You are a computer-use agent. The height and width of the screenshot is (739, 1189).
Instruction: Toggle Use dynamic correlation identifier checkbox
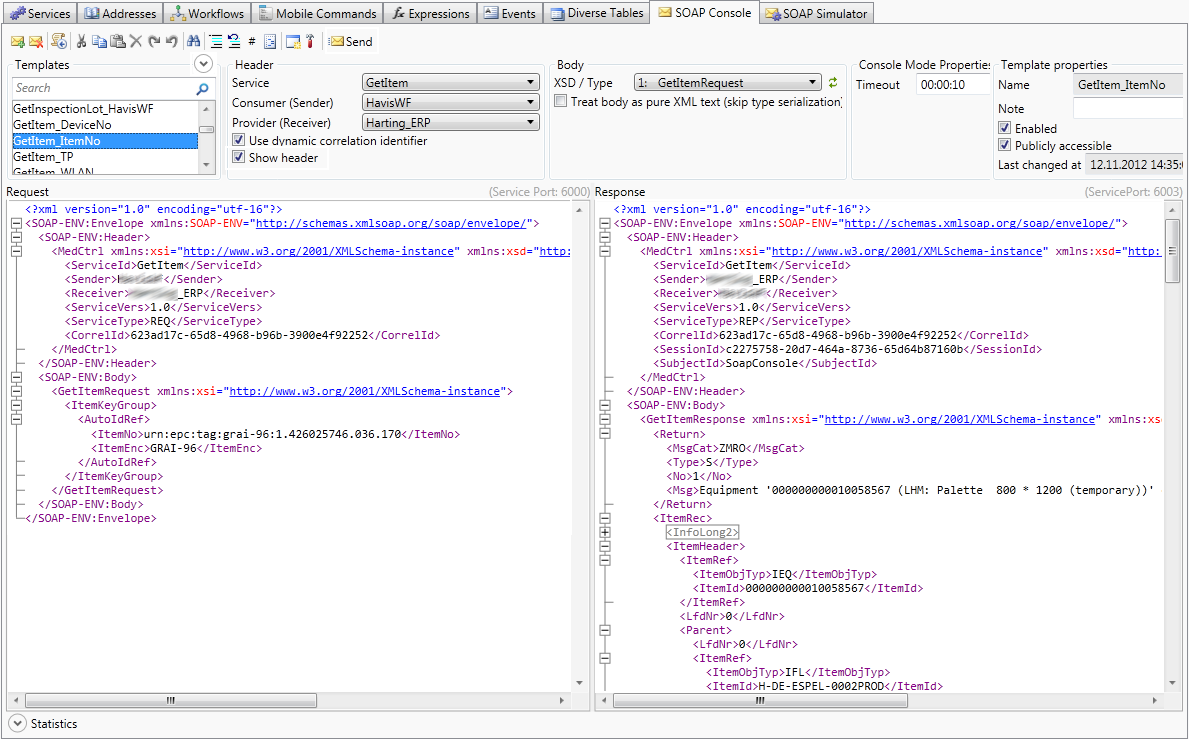point(239,141)
